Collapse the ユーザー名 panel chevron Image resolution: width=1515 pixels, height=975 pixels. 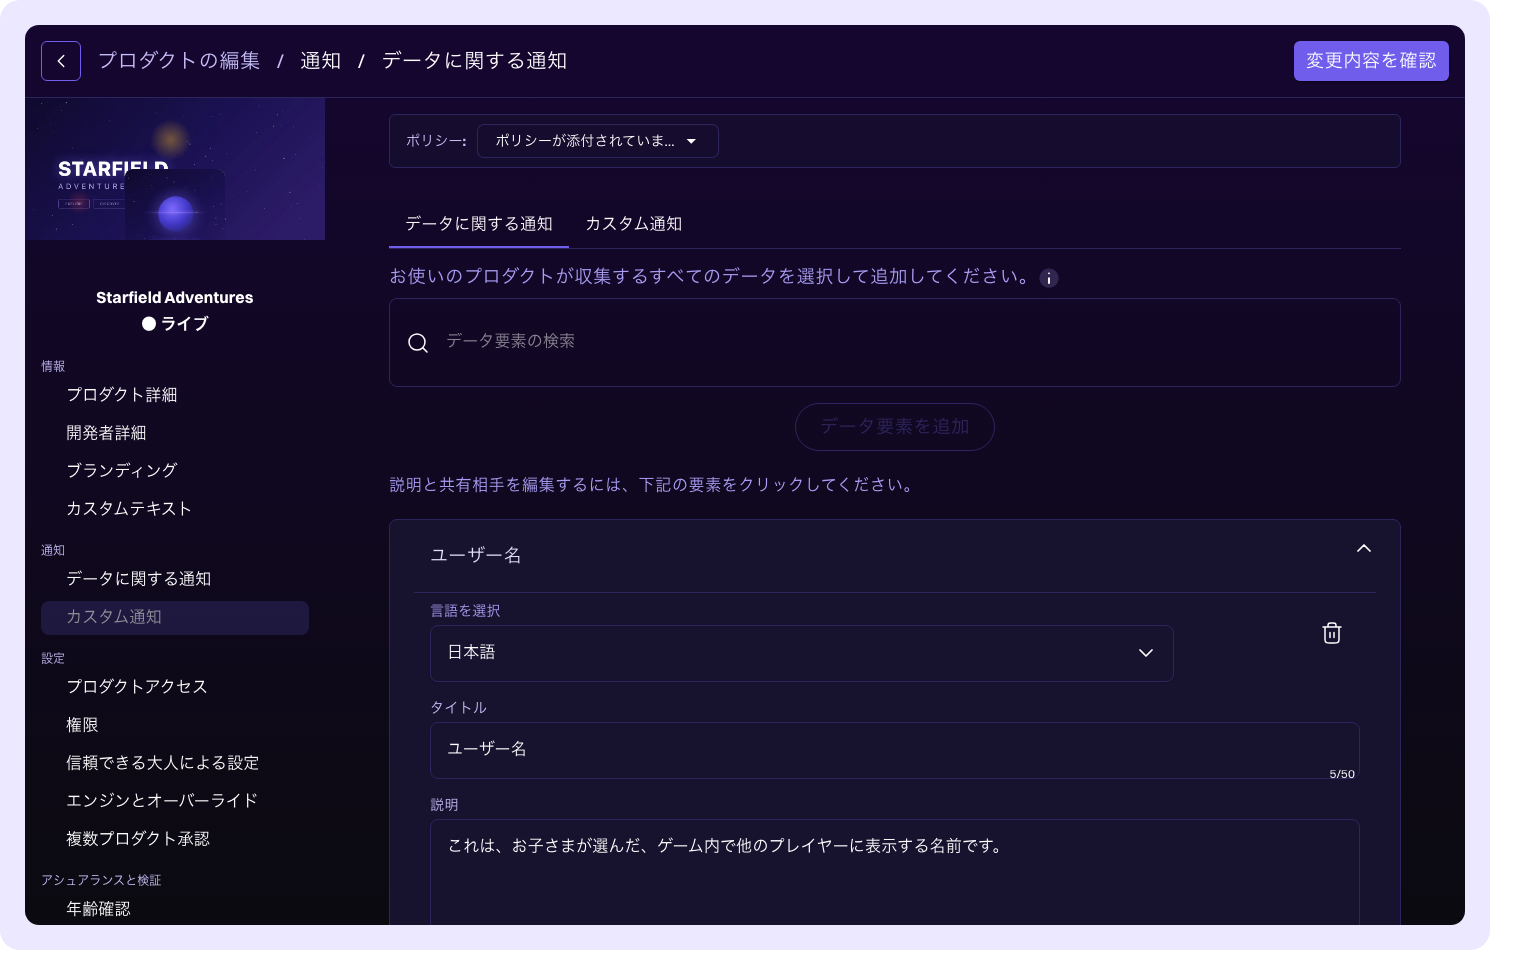point(1364,548)
